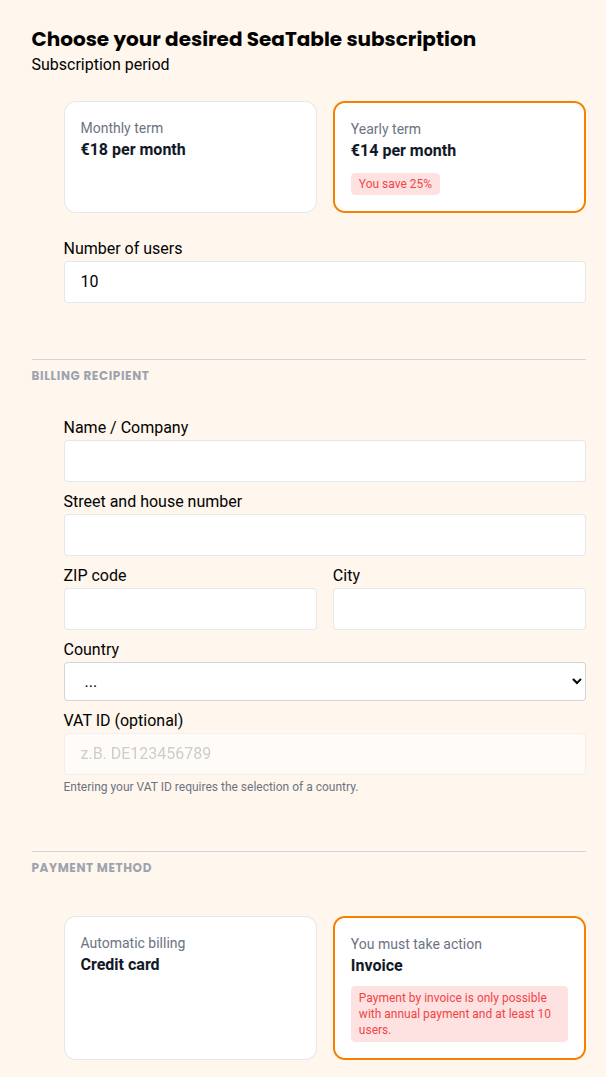Viewport: 606px width, 1077px height.
Task: Pick Credit card automatic billing
Action: (x=190, y=987)
